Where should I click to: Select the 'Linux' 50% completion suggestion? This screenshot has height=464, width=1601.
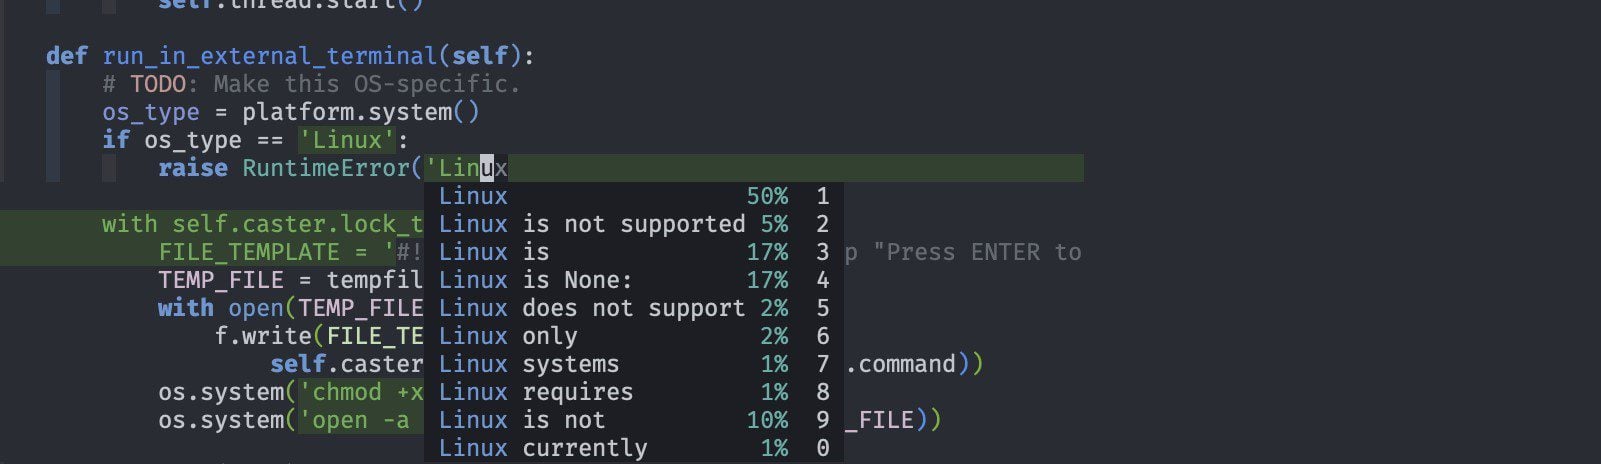(634, 196)
